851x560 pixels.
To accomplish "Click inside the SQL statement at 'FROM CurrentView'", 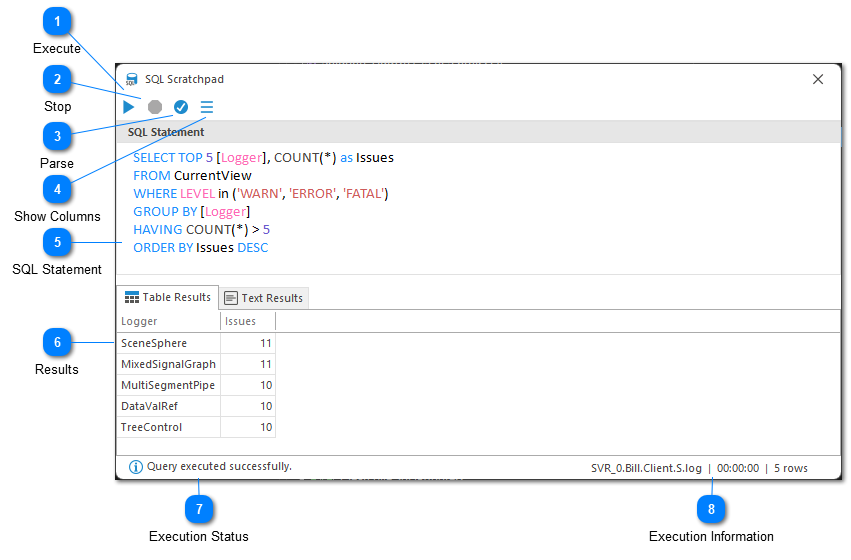I will pos(192,176).
